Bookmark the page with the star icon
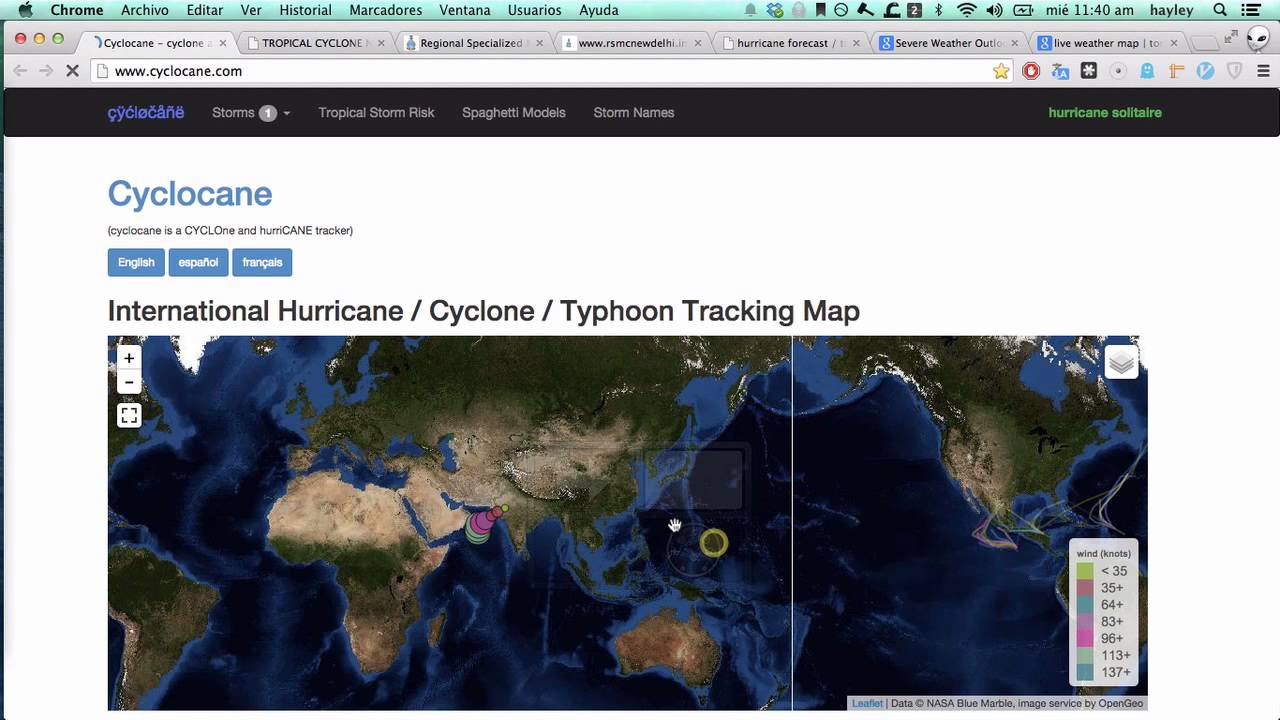This screenshot has width=1280, height=720. 1001,71
